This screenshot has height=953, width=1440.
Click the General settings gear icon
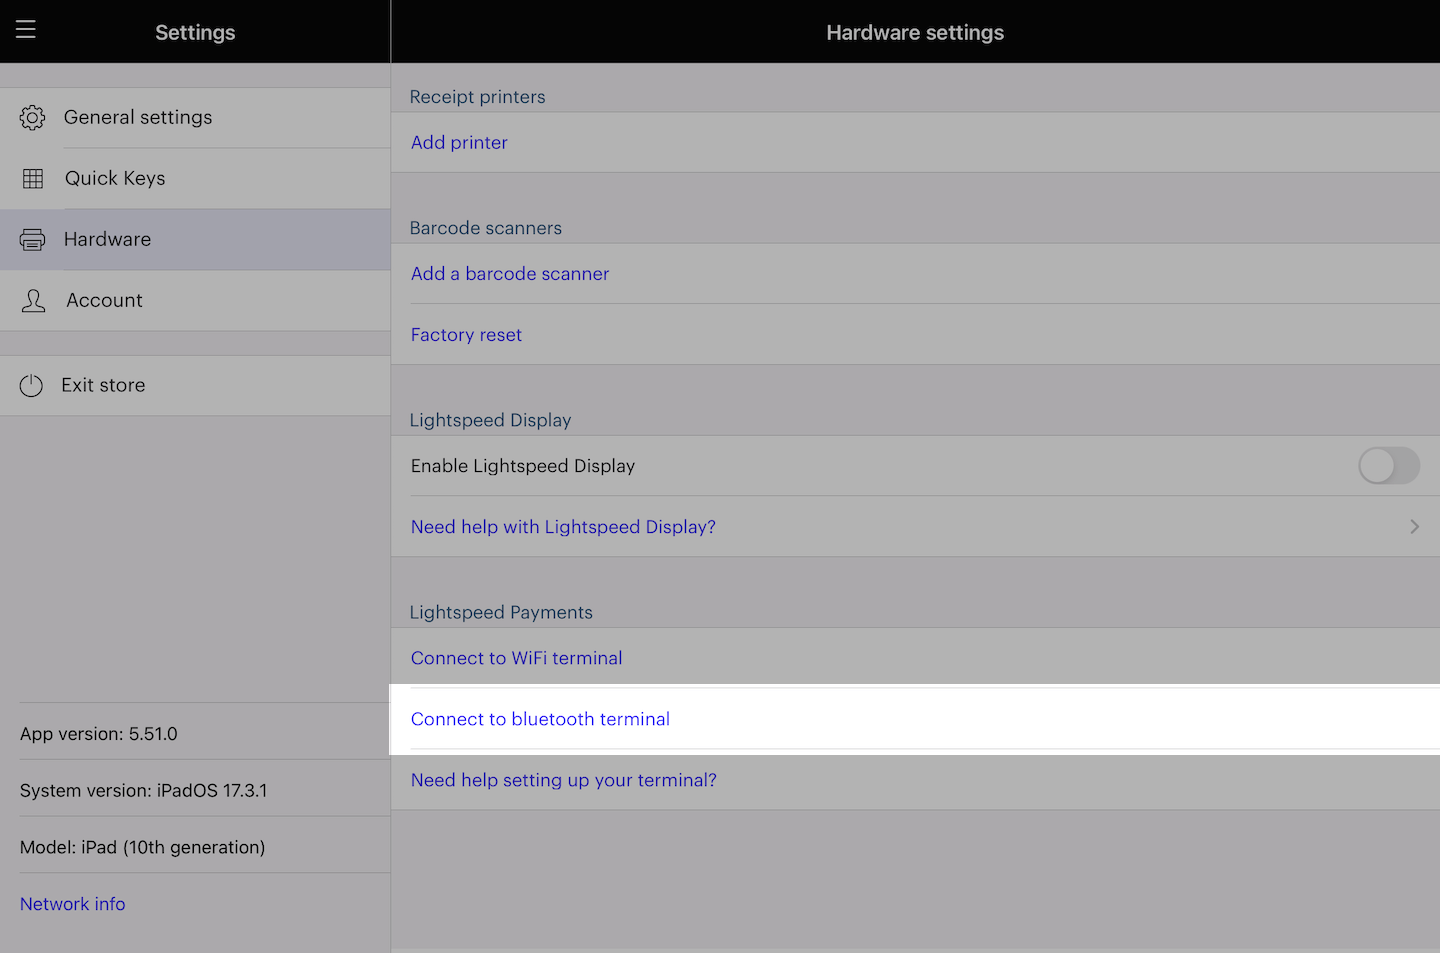[32, 118]
